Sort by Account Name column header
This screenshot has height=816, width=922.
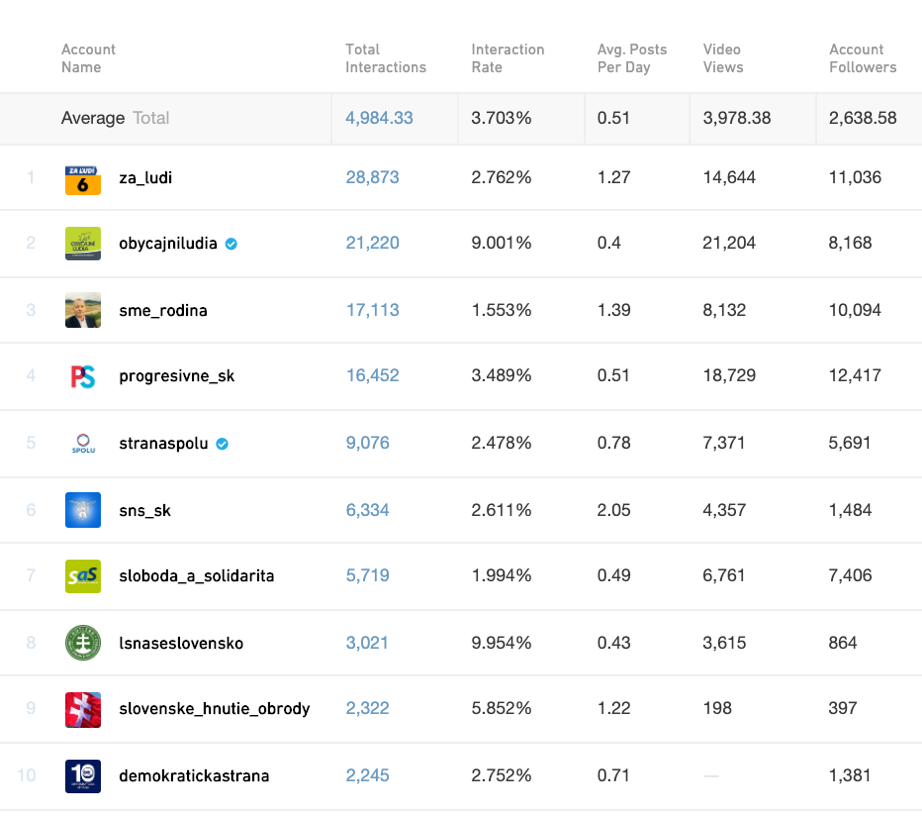coord(88,58)
